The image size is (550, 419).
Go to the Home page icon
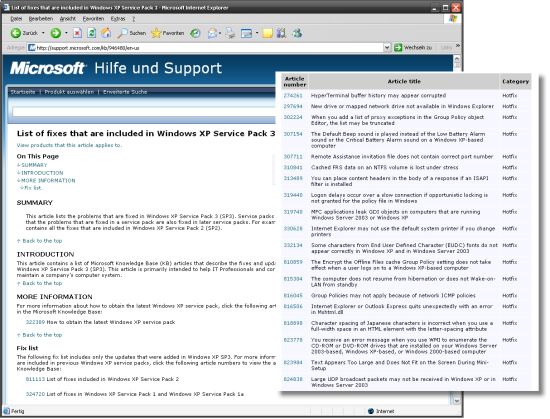[x=106, y=33]
